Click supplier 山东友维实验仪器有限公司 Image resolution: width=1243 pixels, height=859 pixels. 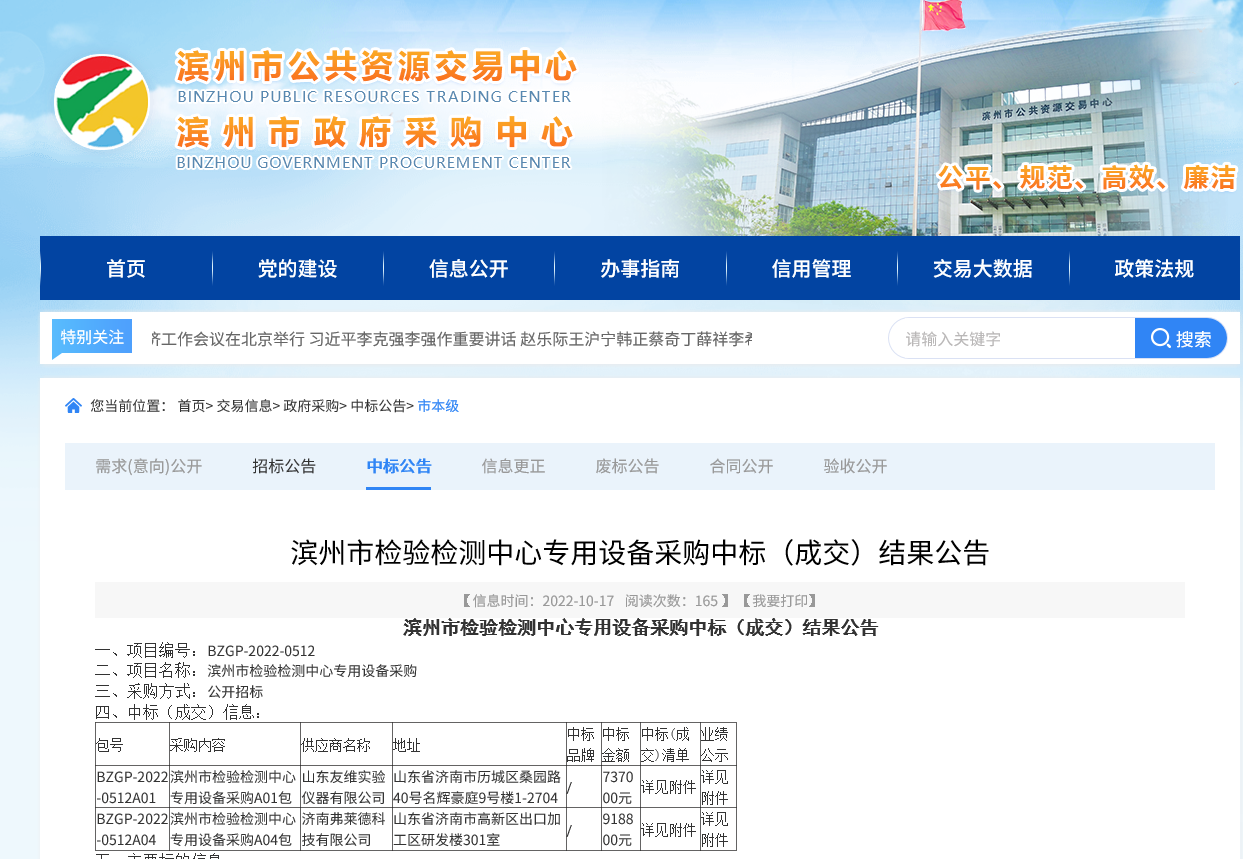tap(346, 787)
